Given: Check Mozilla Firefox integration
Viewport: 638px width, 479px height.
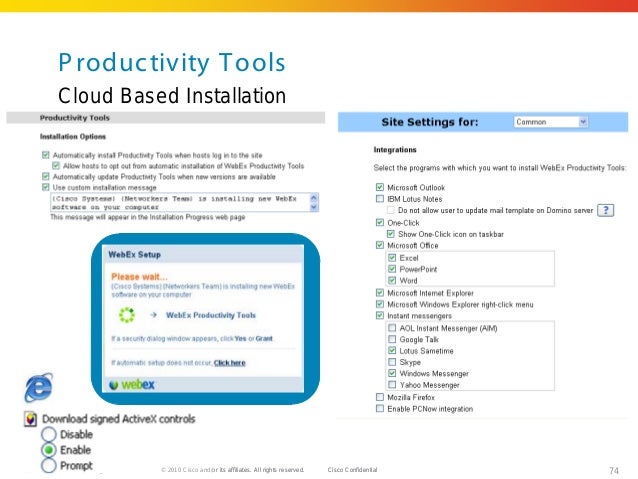Looking at the screenshot, I should pyautogui.click(x=380, y=397).
